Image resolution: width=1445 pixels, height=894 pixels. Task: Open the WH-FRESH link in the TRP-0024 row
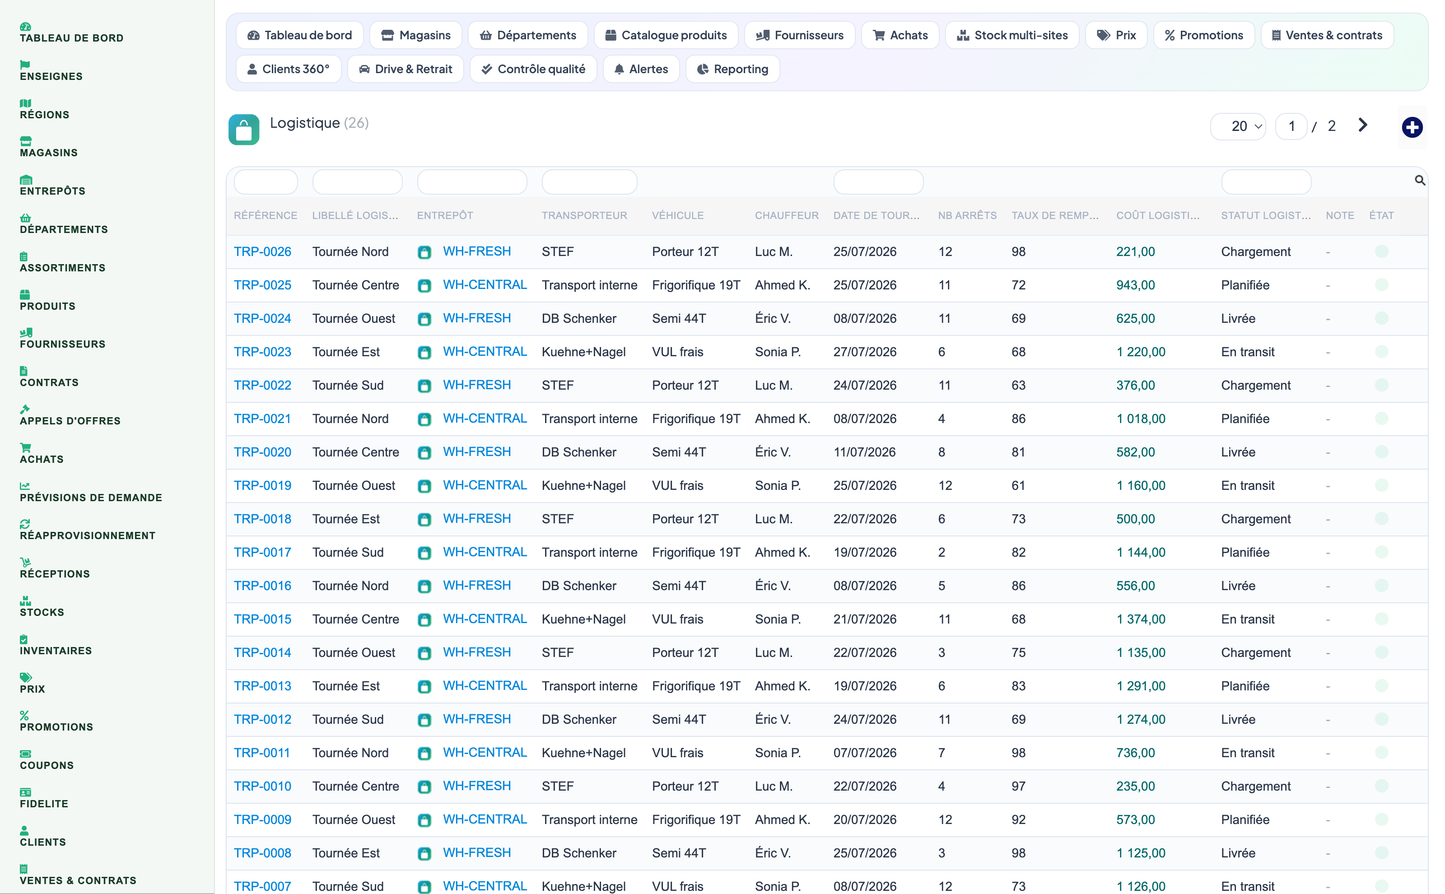(x=477, y=318)
